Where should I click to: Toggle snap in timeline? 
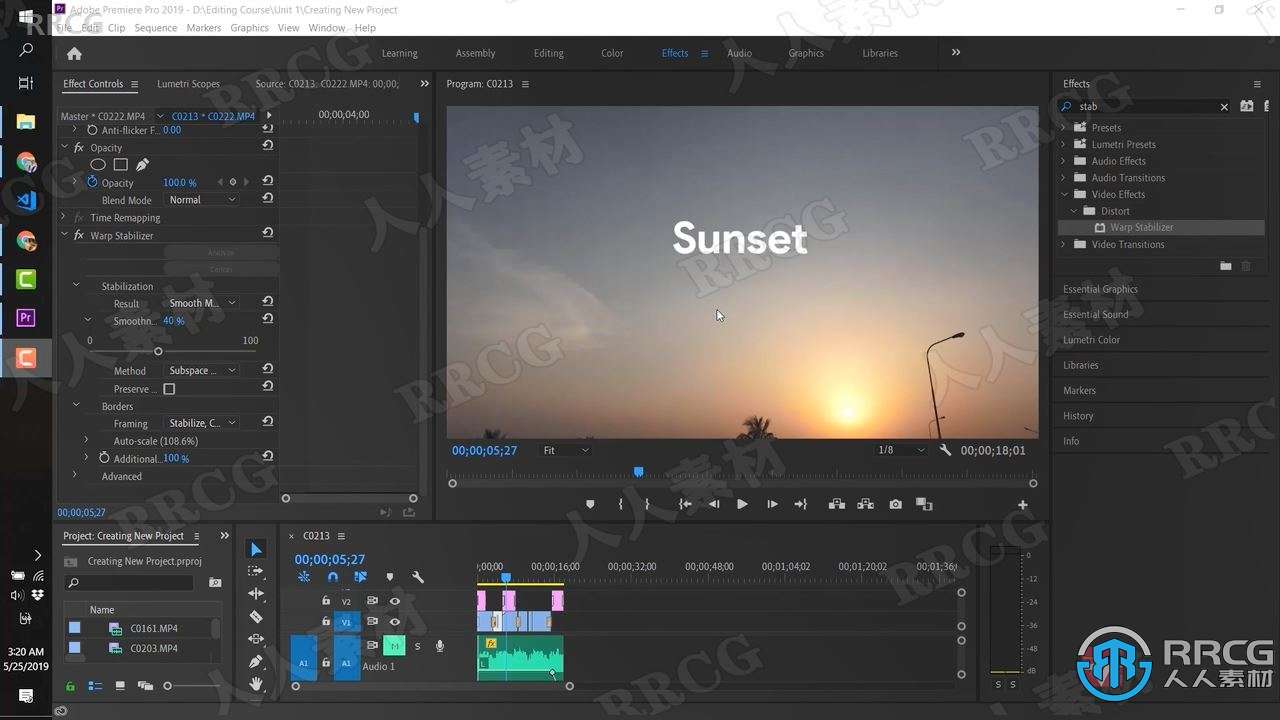click(332, 577)
